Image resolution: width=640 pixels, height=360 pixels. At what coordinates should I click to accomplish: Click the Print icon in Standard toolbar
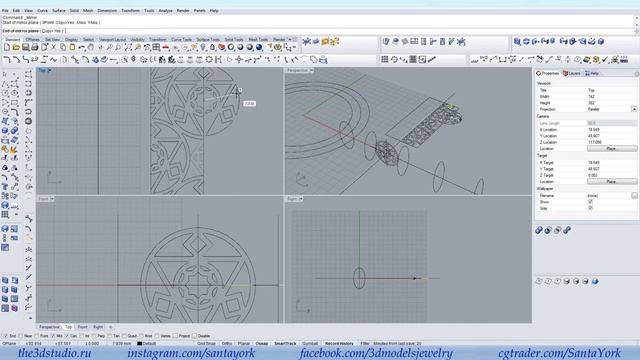click(35, 47)
